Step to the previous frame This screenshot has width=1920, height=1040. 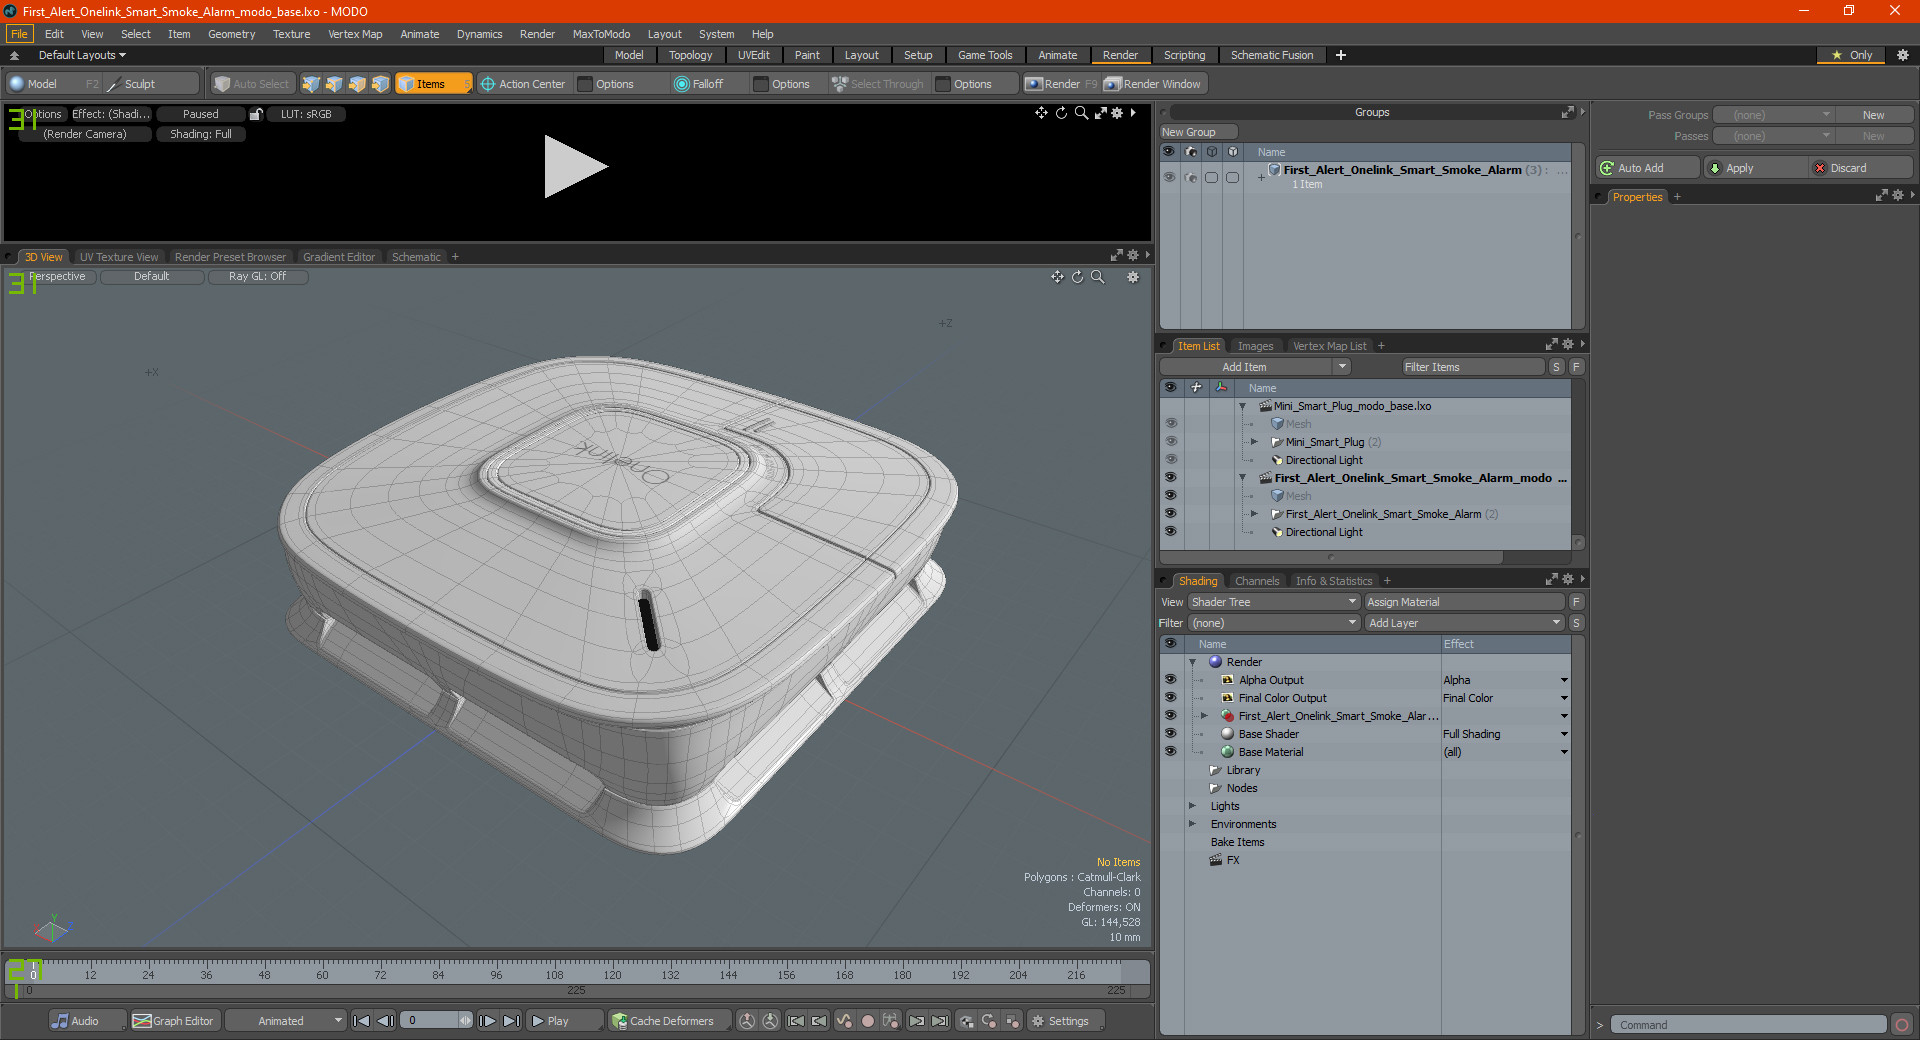(x=385, y=1021)
